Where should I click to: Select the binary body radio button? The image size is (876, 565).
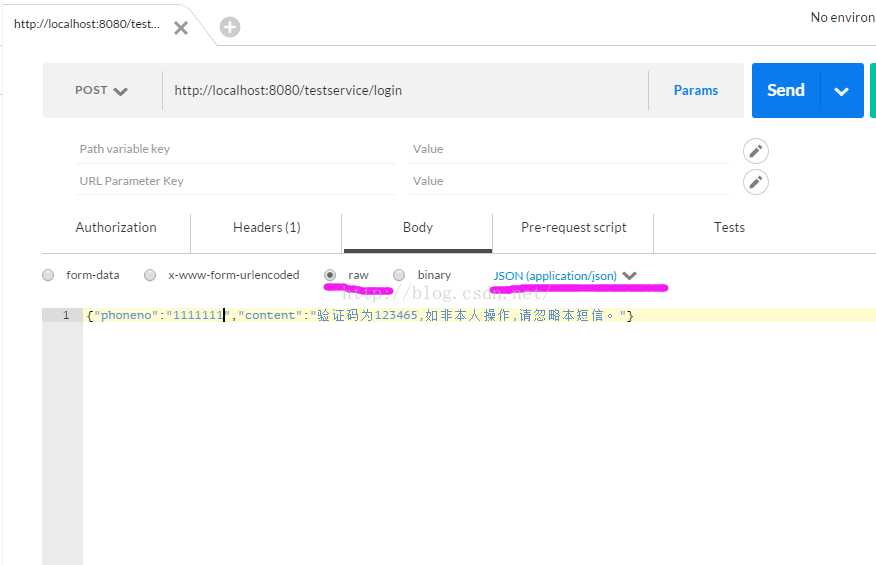[399, 275]
